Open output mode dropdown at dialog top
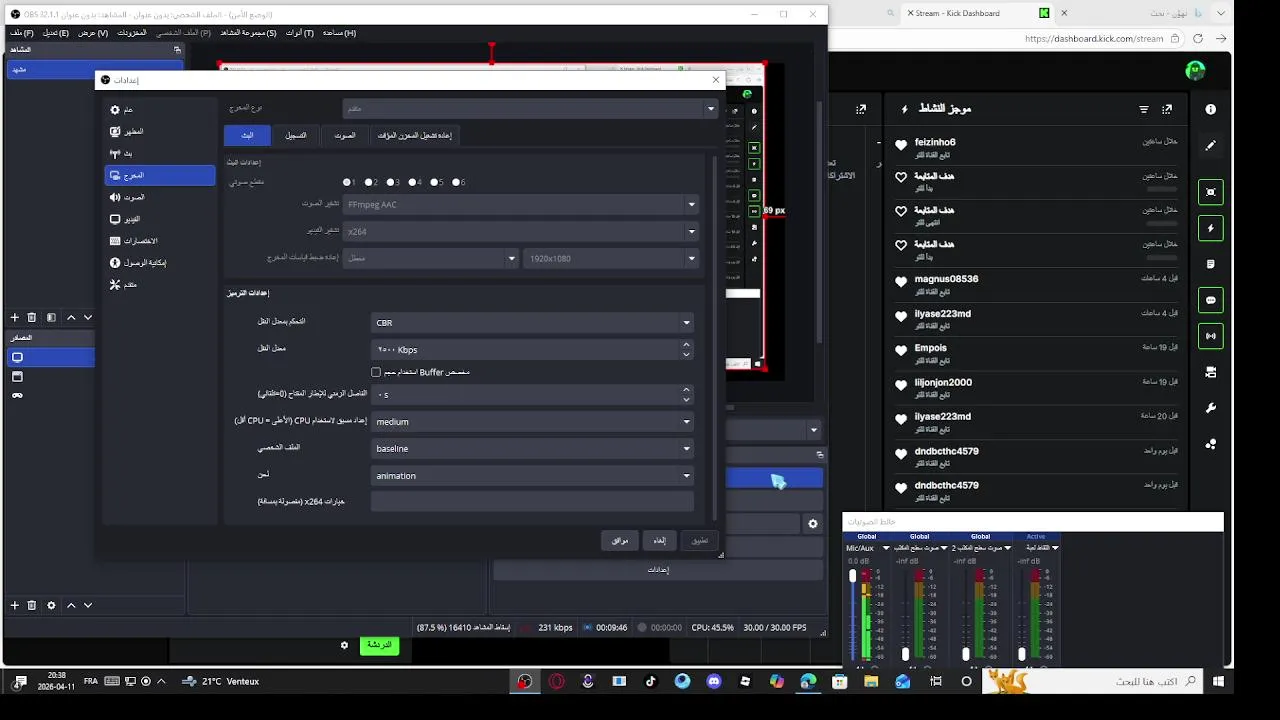 (x=530, y=108)
